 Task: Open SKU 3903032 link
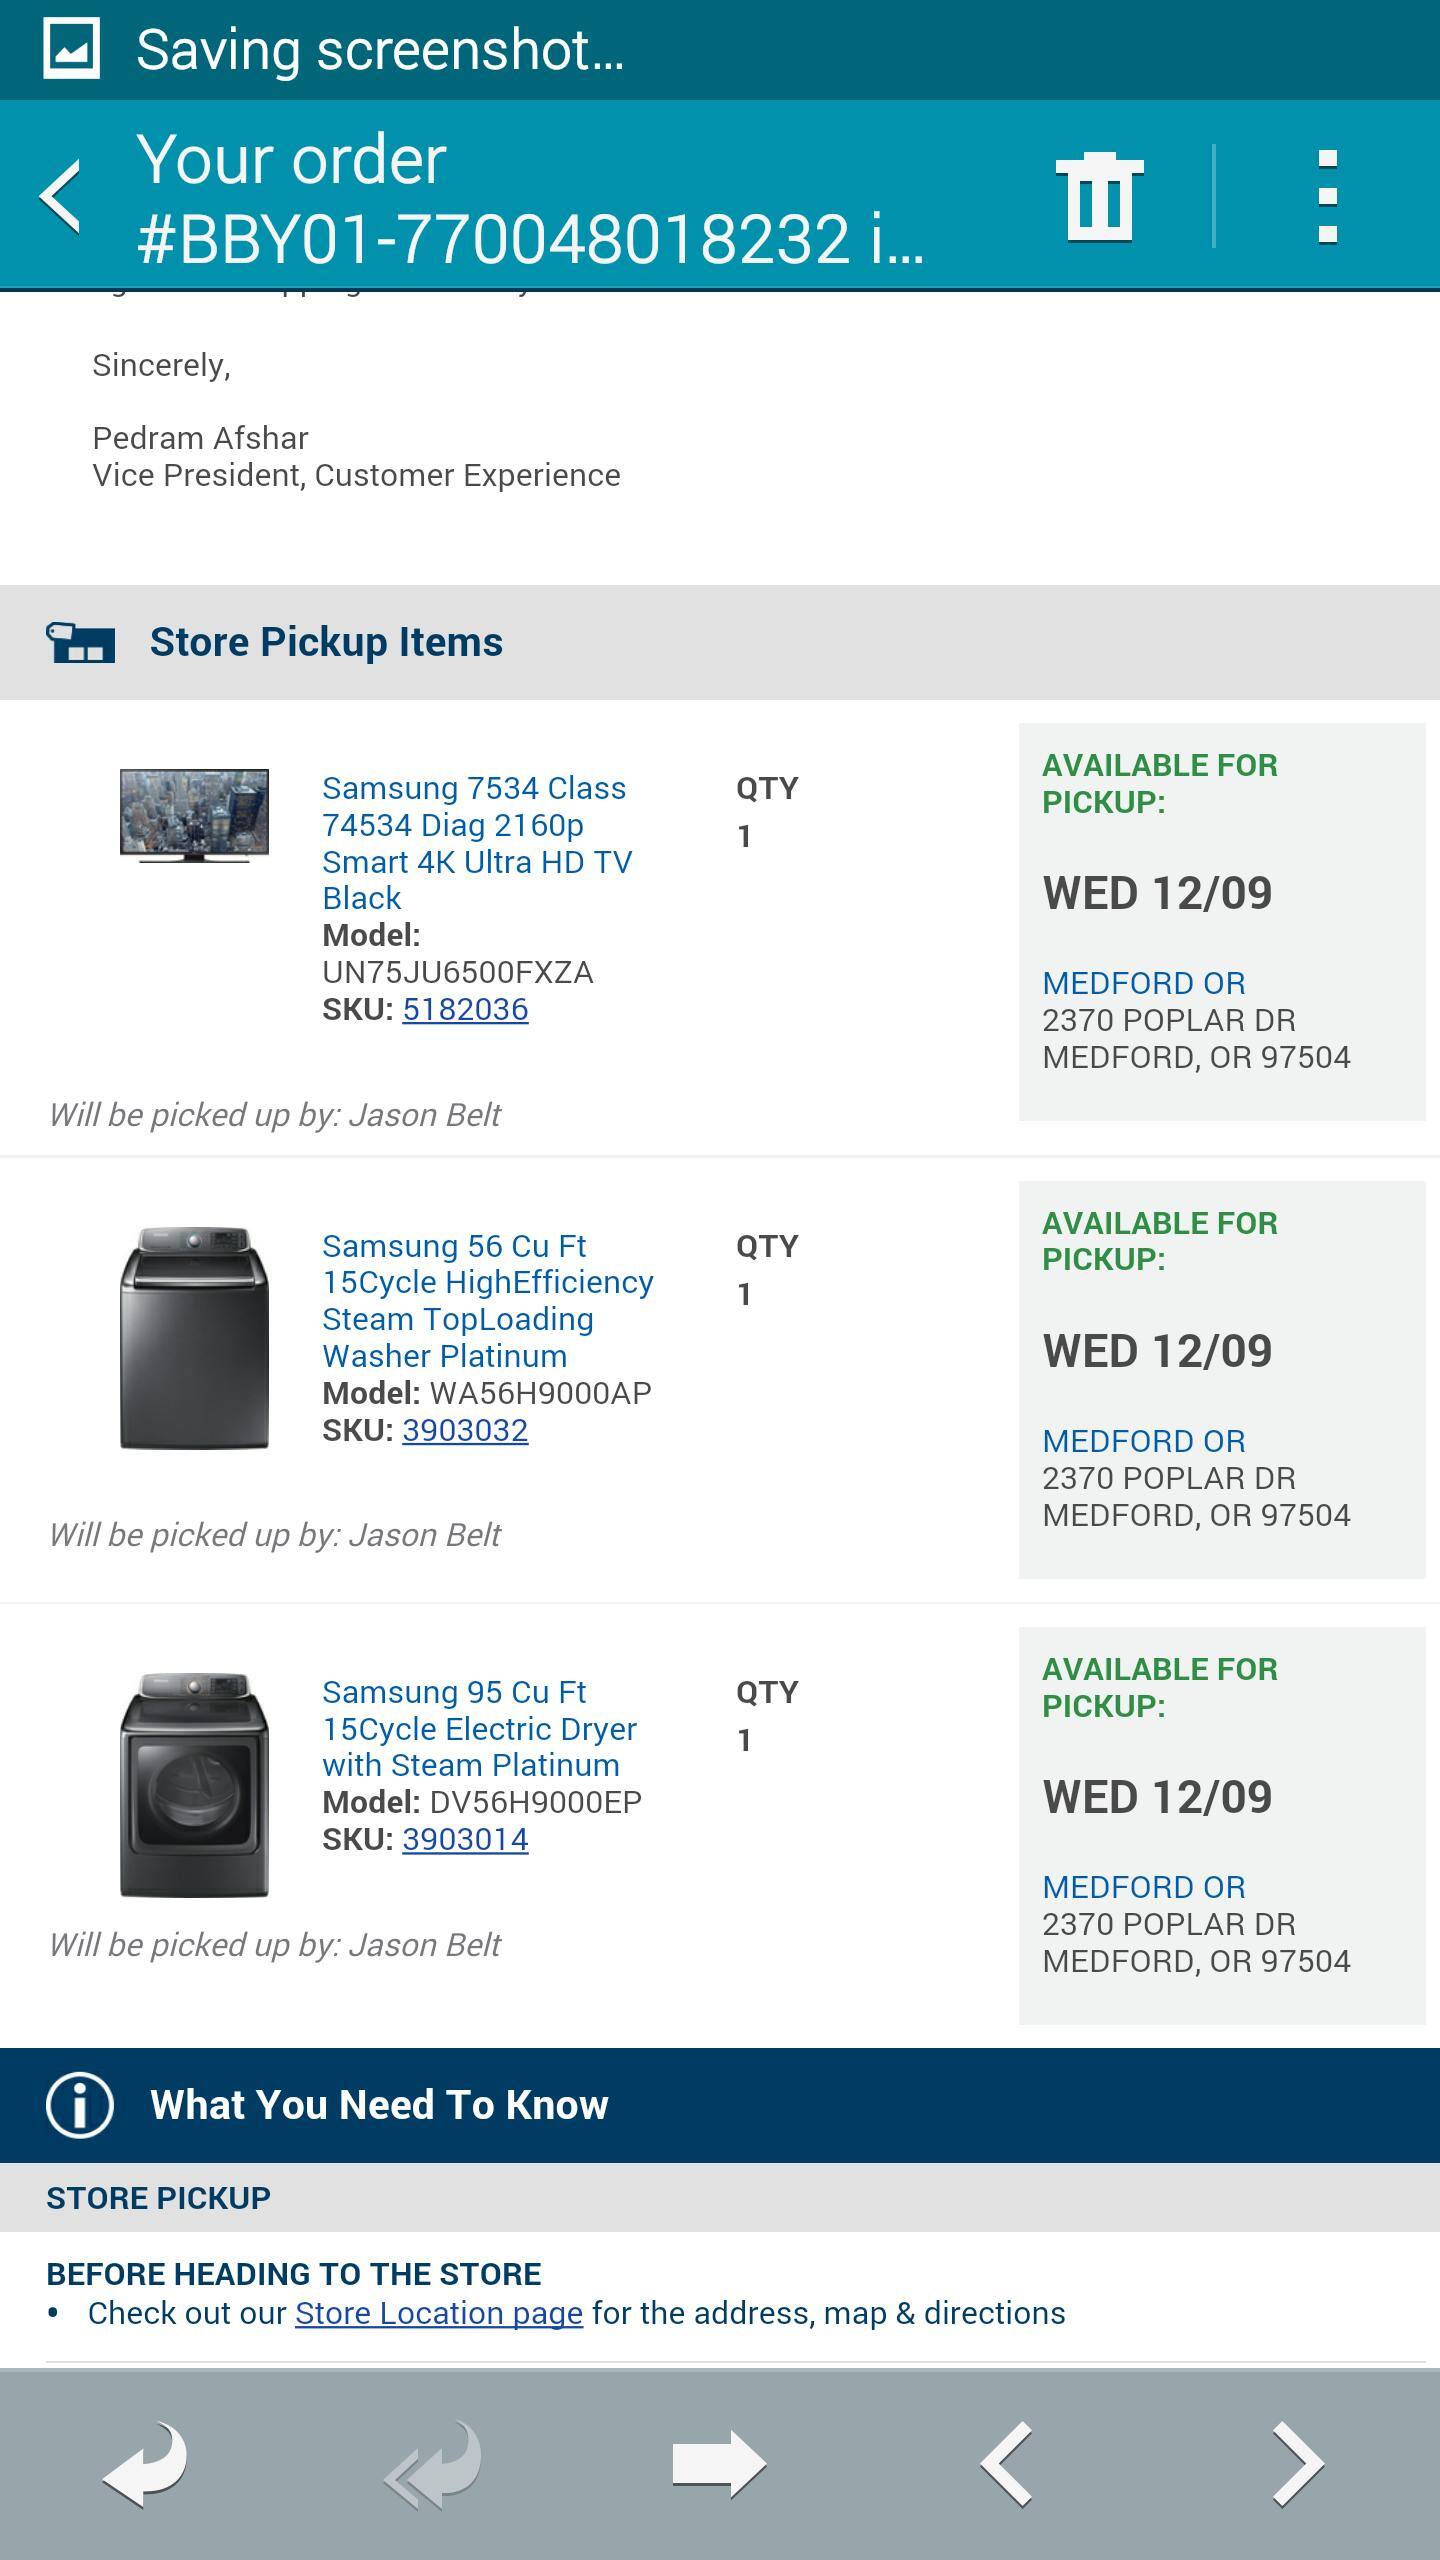coord(465,1430)
